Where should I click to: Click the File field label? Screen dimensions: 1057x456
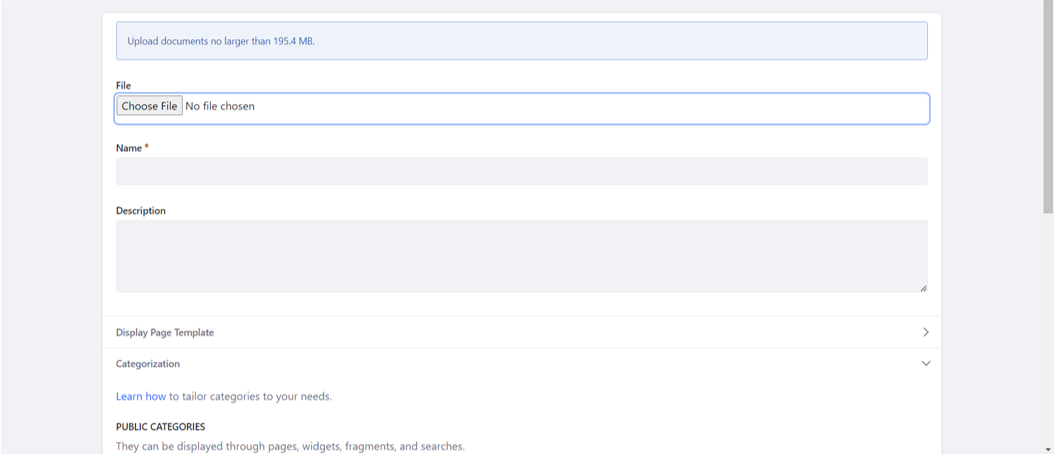(x=123, y=86)
